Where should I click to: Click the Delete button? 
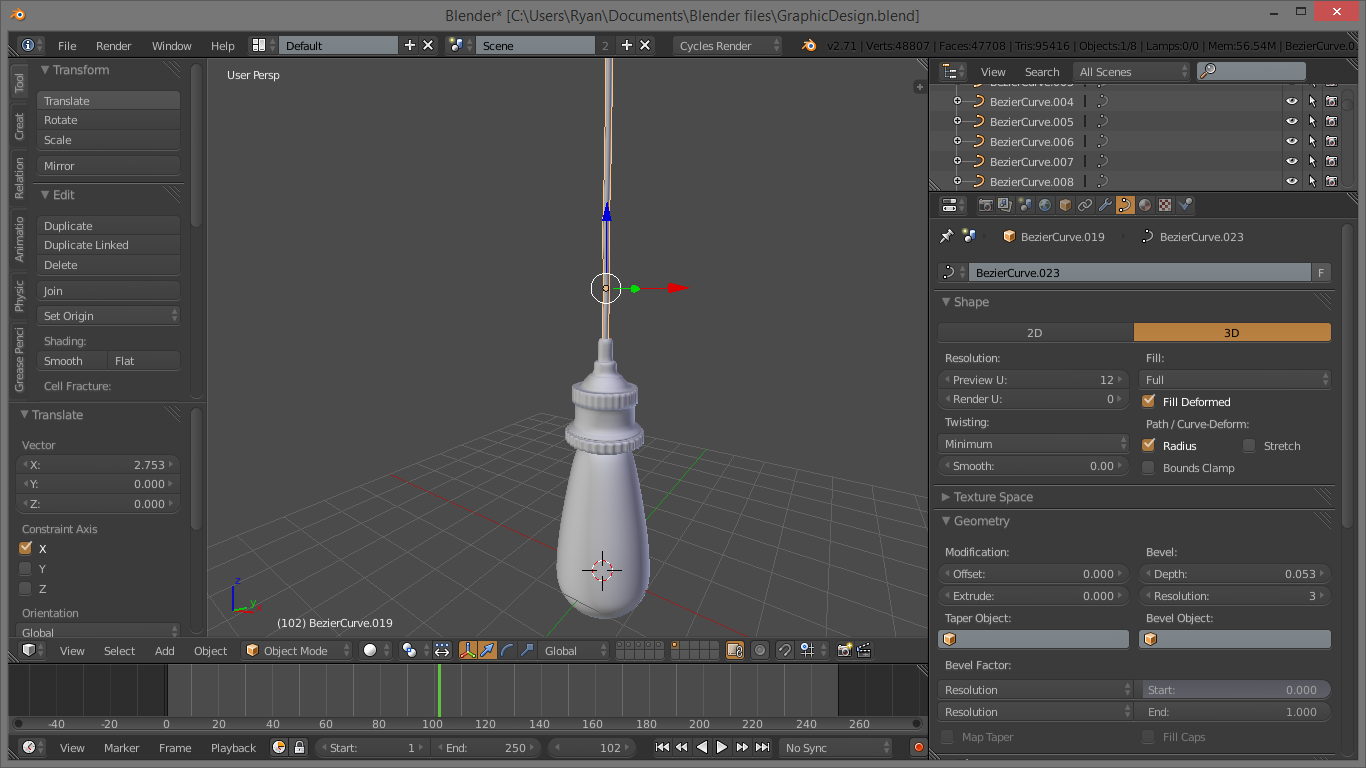click(109, 265)
